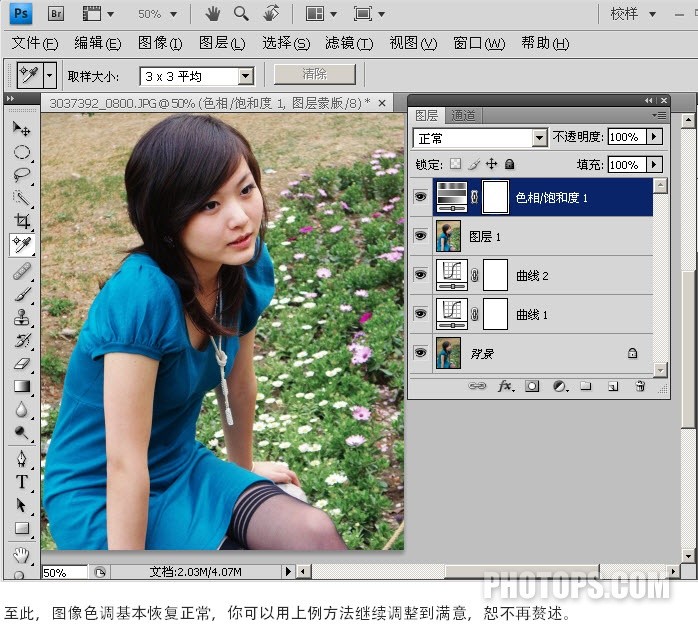
Task: Delete layer with trash icon
Action: coord(640,386)
